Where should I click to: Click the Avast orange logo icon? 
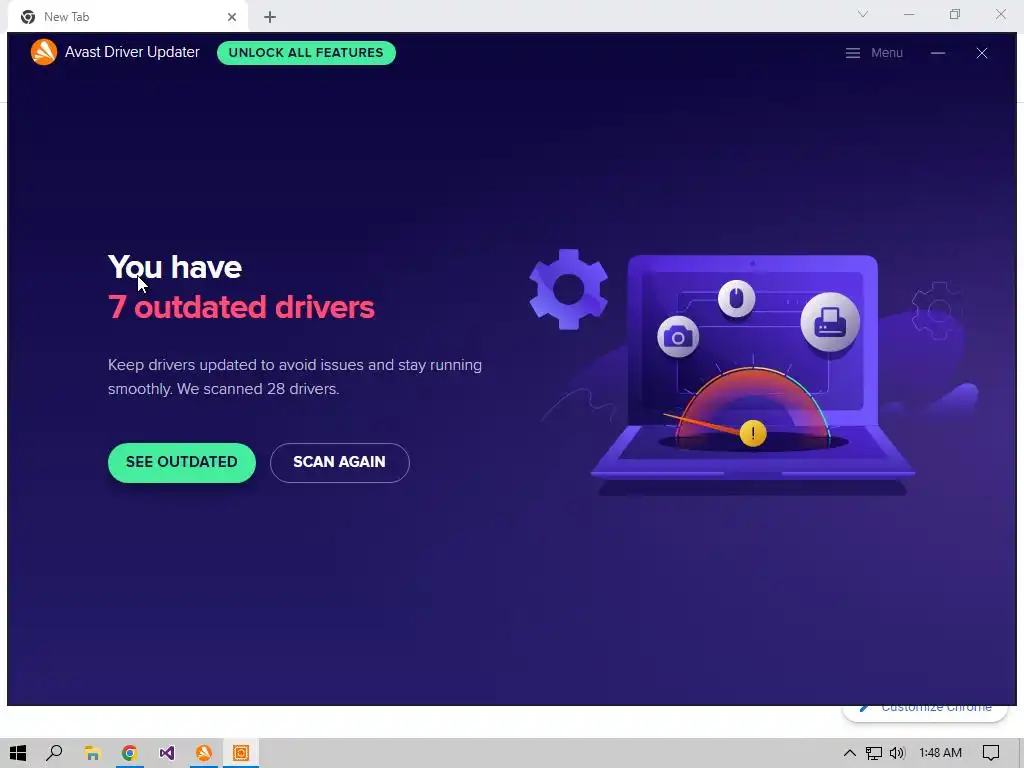click(x=44, y=52)
